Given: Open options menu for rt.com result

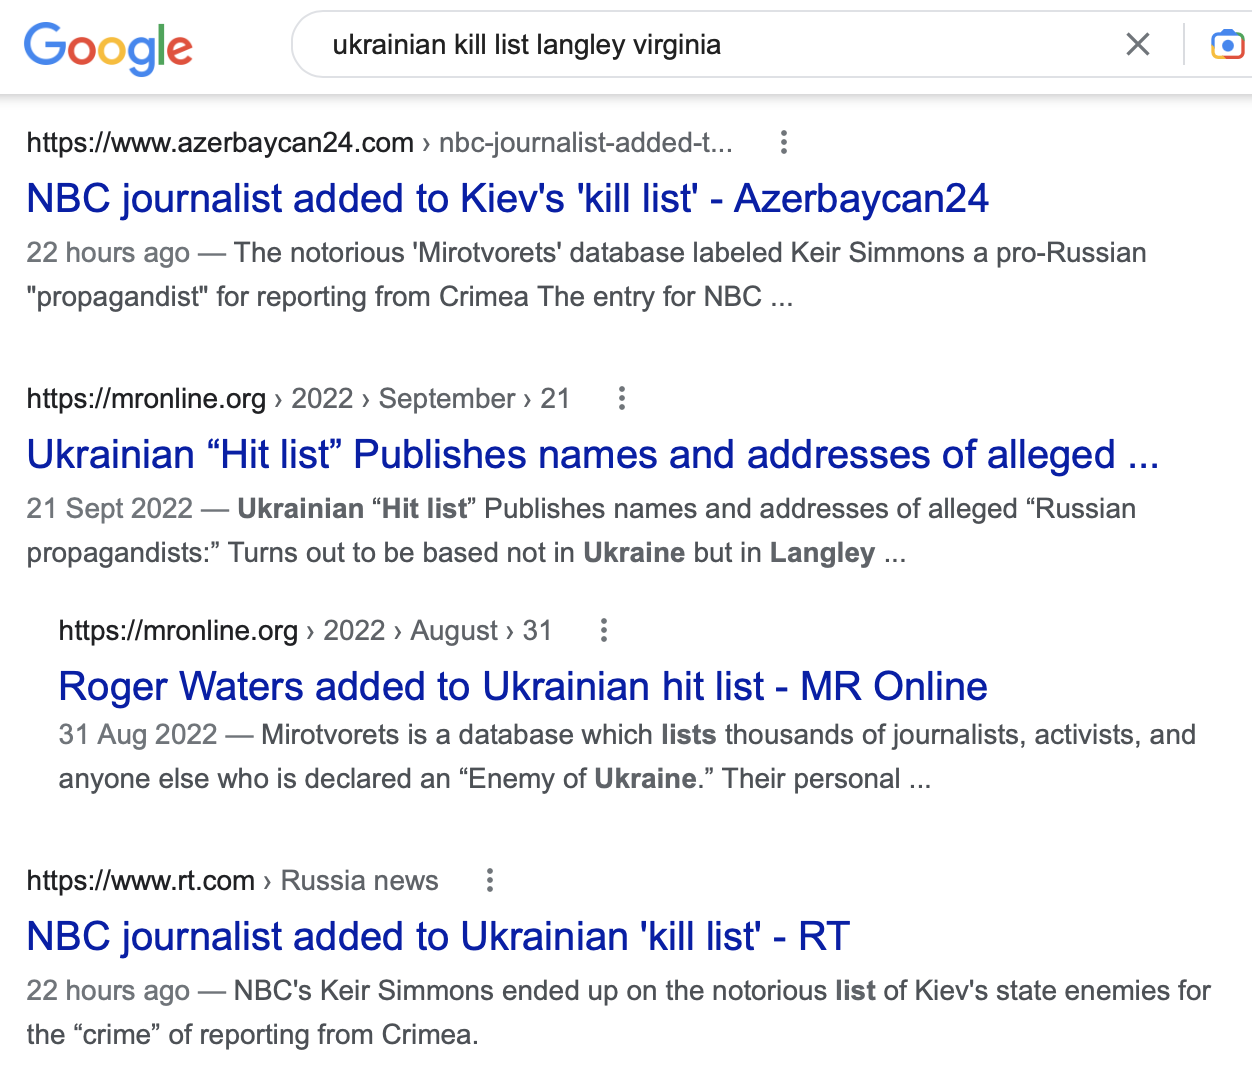Looking at the screenshot, I should (490, 881).
